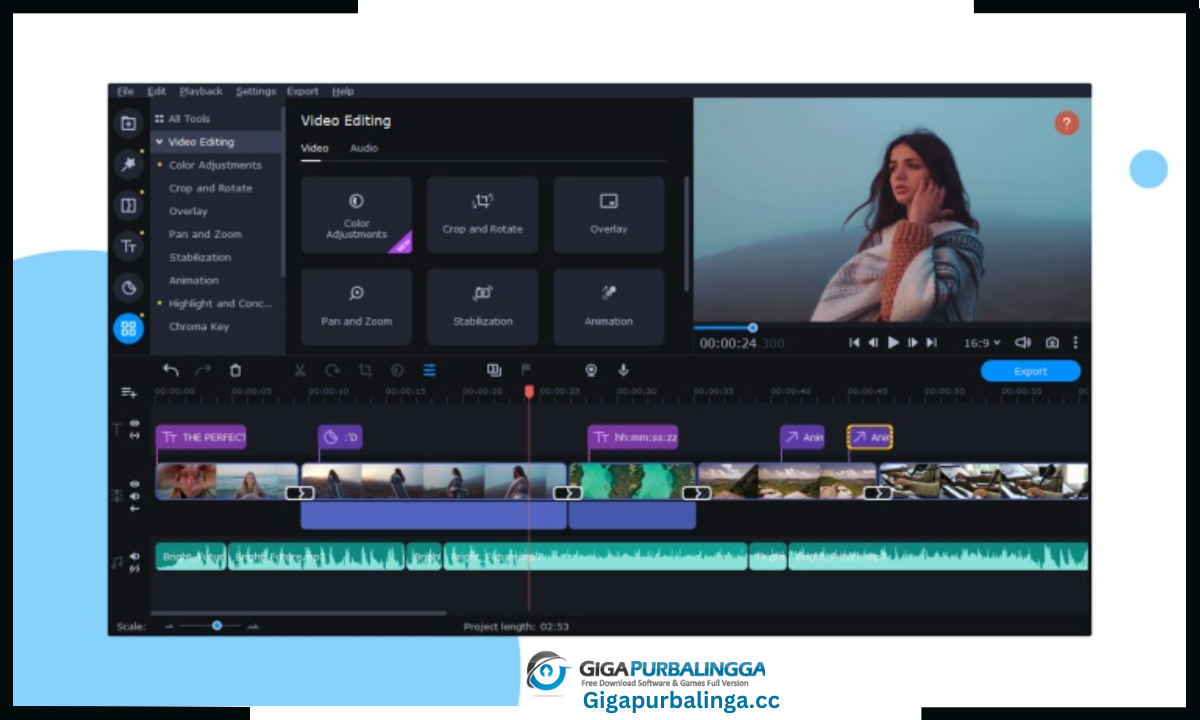Click the Delete trash can icon
1200x720 pixels.
click(235, 370)
